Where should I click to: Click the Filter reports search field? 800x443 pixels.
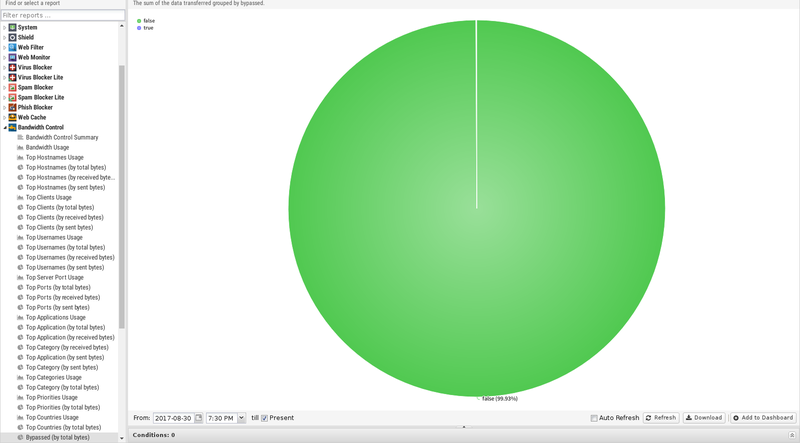[x=63, y=15]
